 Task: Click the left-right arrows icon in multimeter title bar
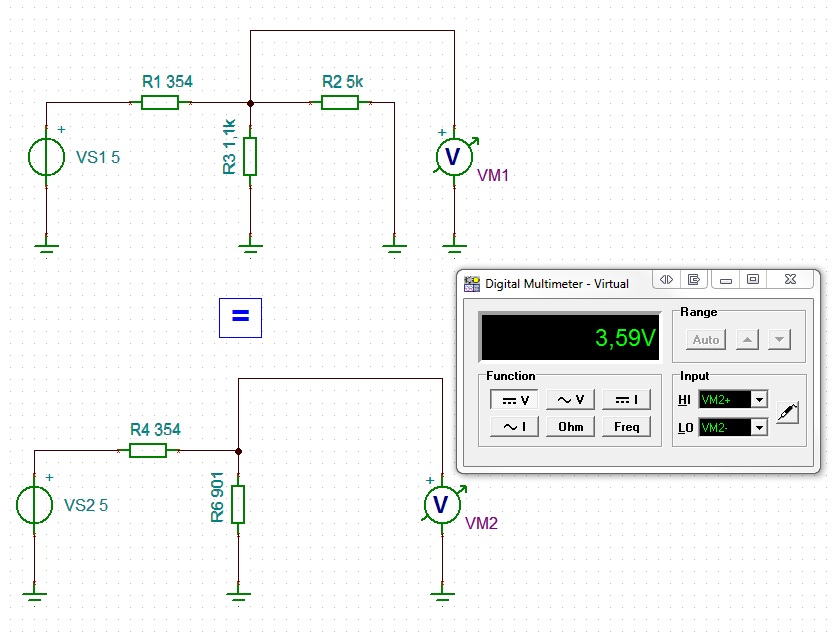666,279
